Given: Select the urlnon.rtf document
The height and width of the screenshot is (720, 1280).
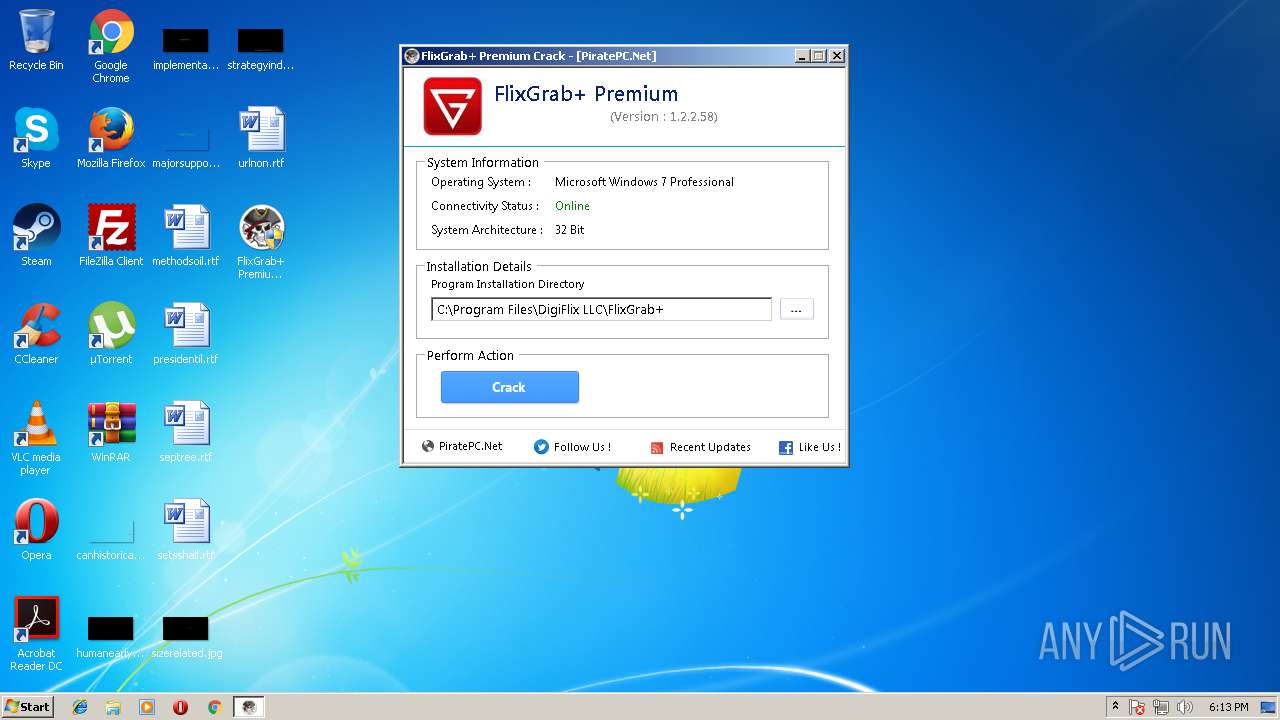Looking at the screenshot, I should click(x=261, y=138).
